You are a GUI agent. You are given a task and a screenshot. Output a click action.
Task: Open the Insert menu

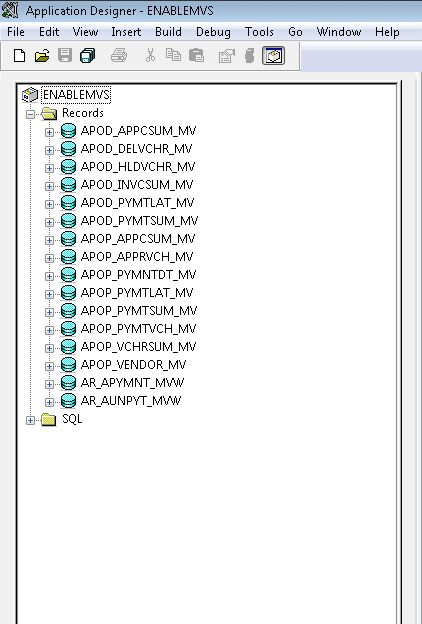[126, 32]
